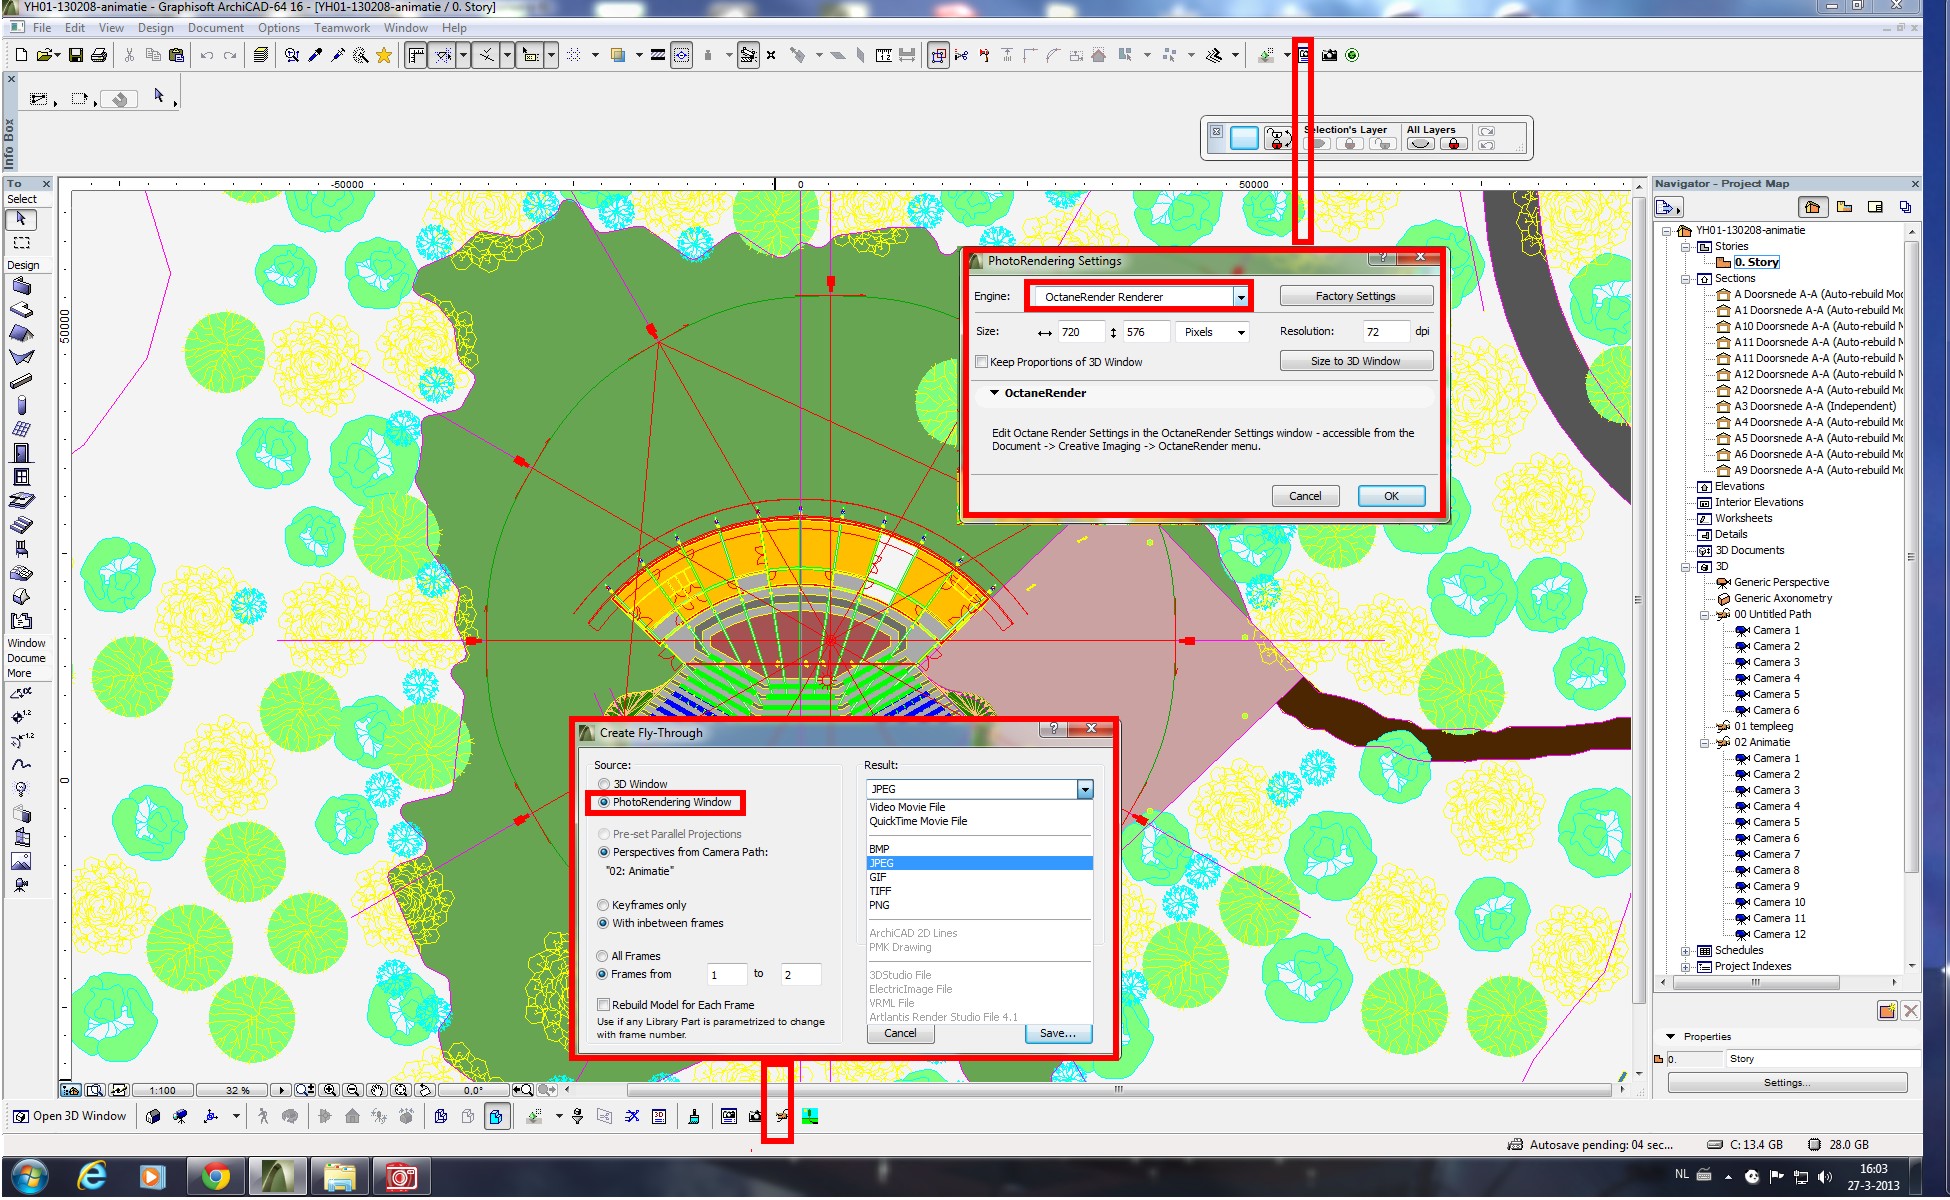
Task: Open Google Chrome from the taskbar
Action: (x=215, y=1177)
